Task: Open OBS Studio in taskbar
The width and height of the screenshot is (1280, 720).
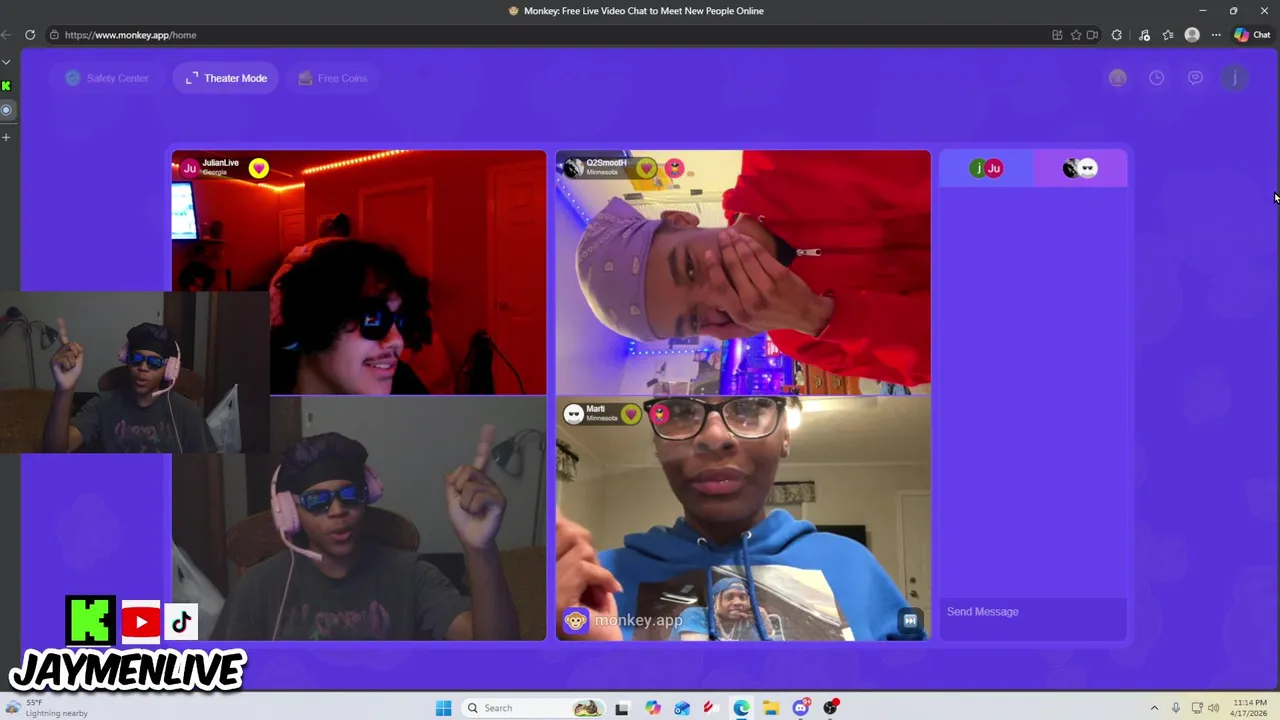Action: [831, 708]
